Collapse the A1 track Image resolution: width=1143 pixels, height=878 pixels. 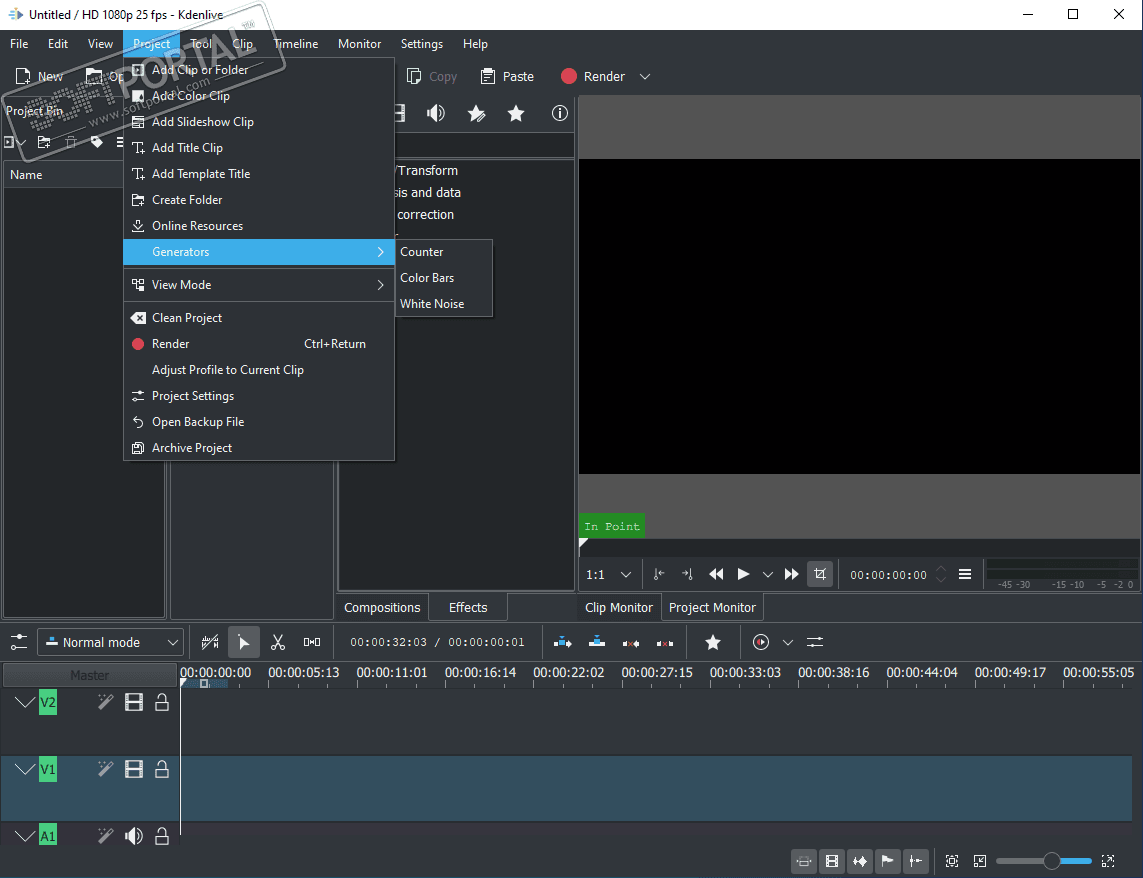(x=25, y=836)
